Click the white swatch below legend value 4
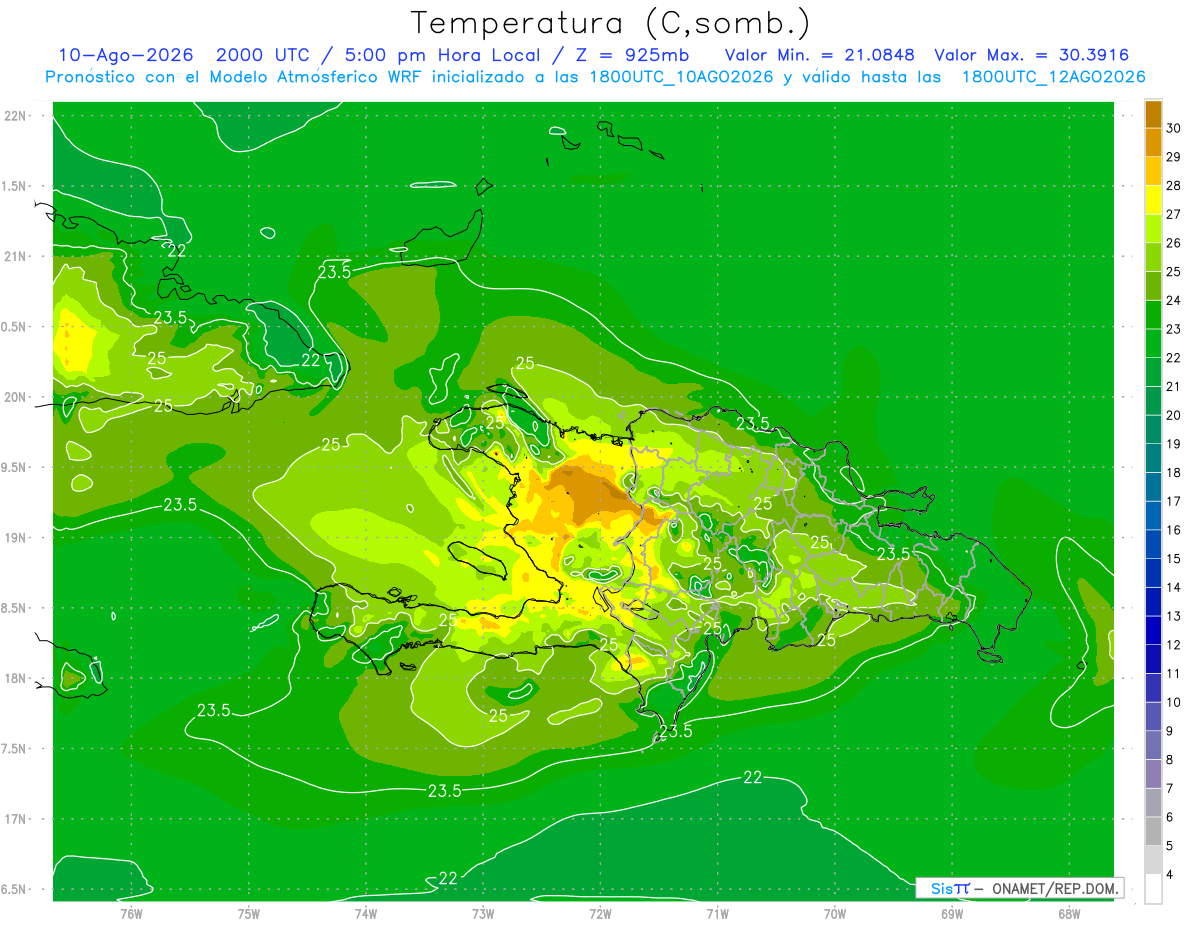The width and height of the screenshot is (1200, 927). coord(1153,889)
